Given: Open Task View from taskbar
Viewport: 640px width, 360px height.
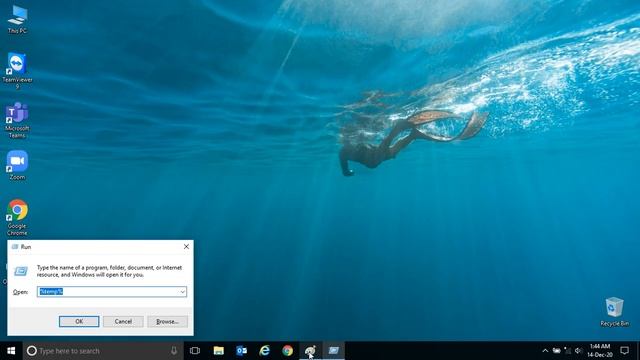Looking at the screenshot, I should coord(195,351).
